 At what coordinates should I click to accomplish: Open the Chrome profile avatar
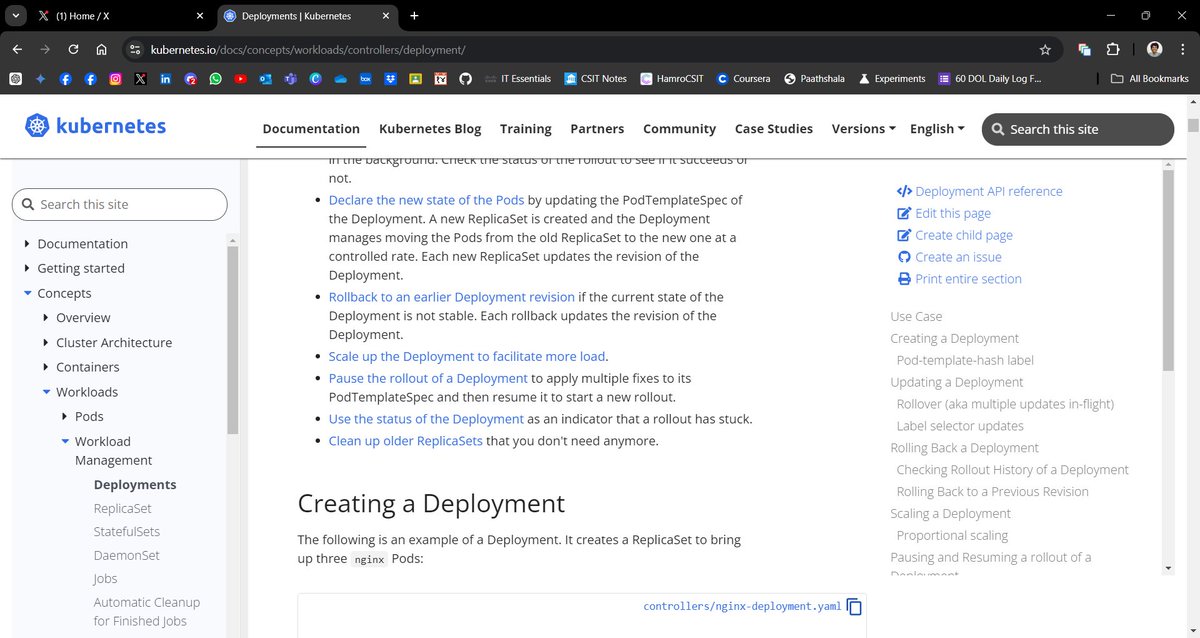click(x=1154, y=49)
